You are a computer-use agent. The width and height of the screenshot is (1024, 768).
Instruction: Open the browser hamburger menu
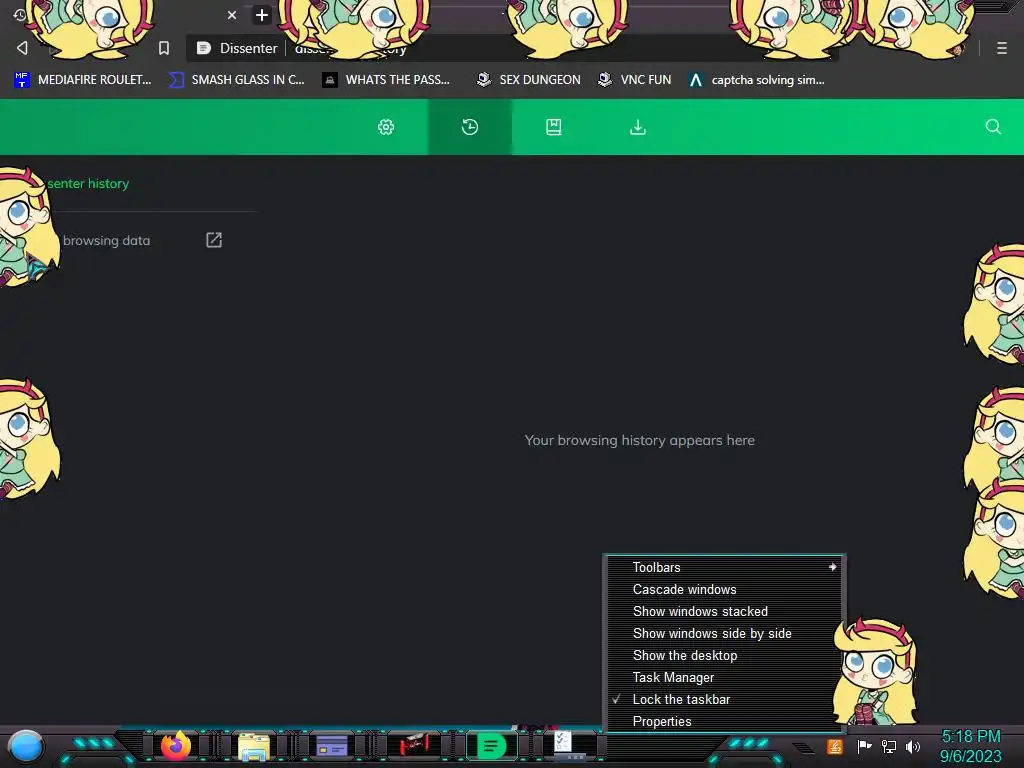[1002, 48]
